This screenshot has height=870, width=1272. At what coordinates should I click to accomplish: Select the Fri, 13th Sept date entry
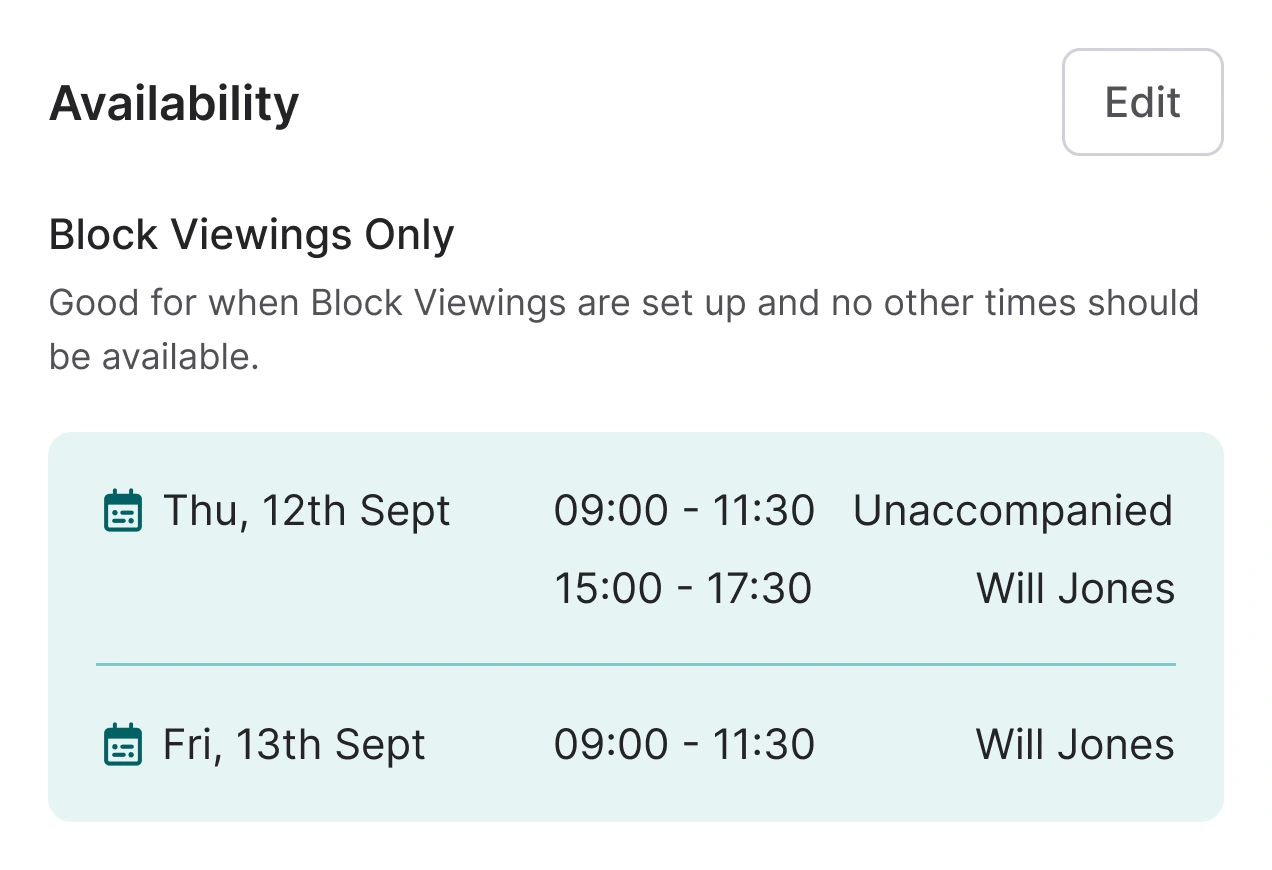coord(293,745)
